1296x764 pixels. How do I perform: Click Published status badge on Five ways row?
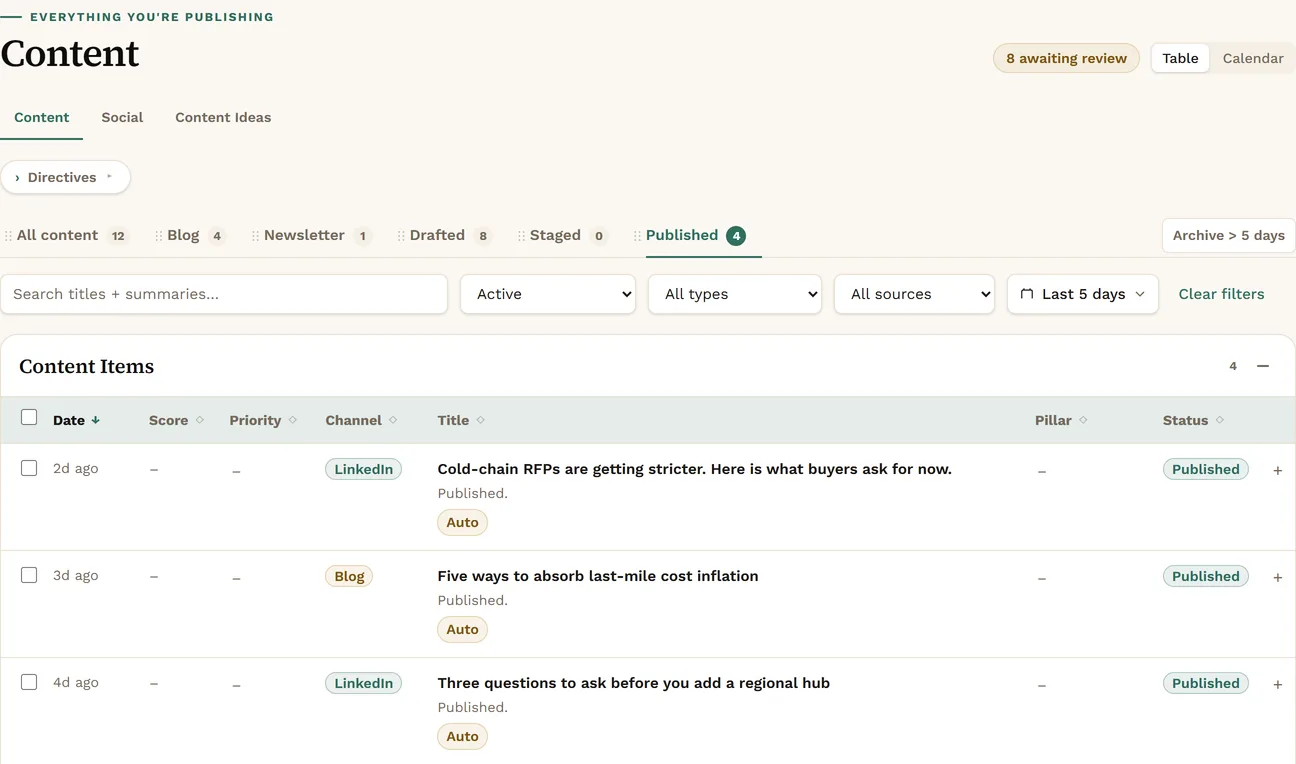point(1205,576)
